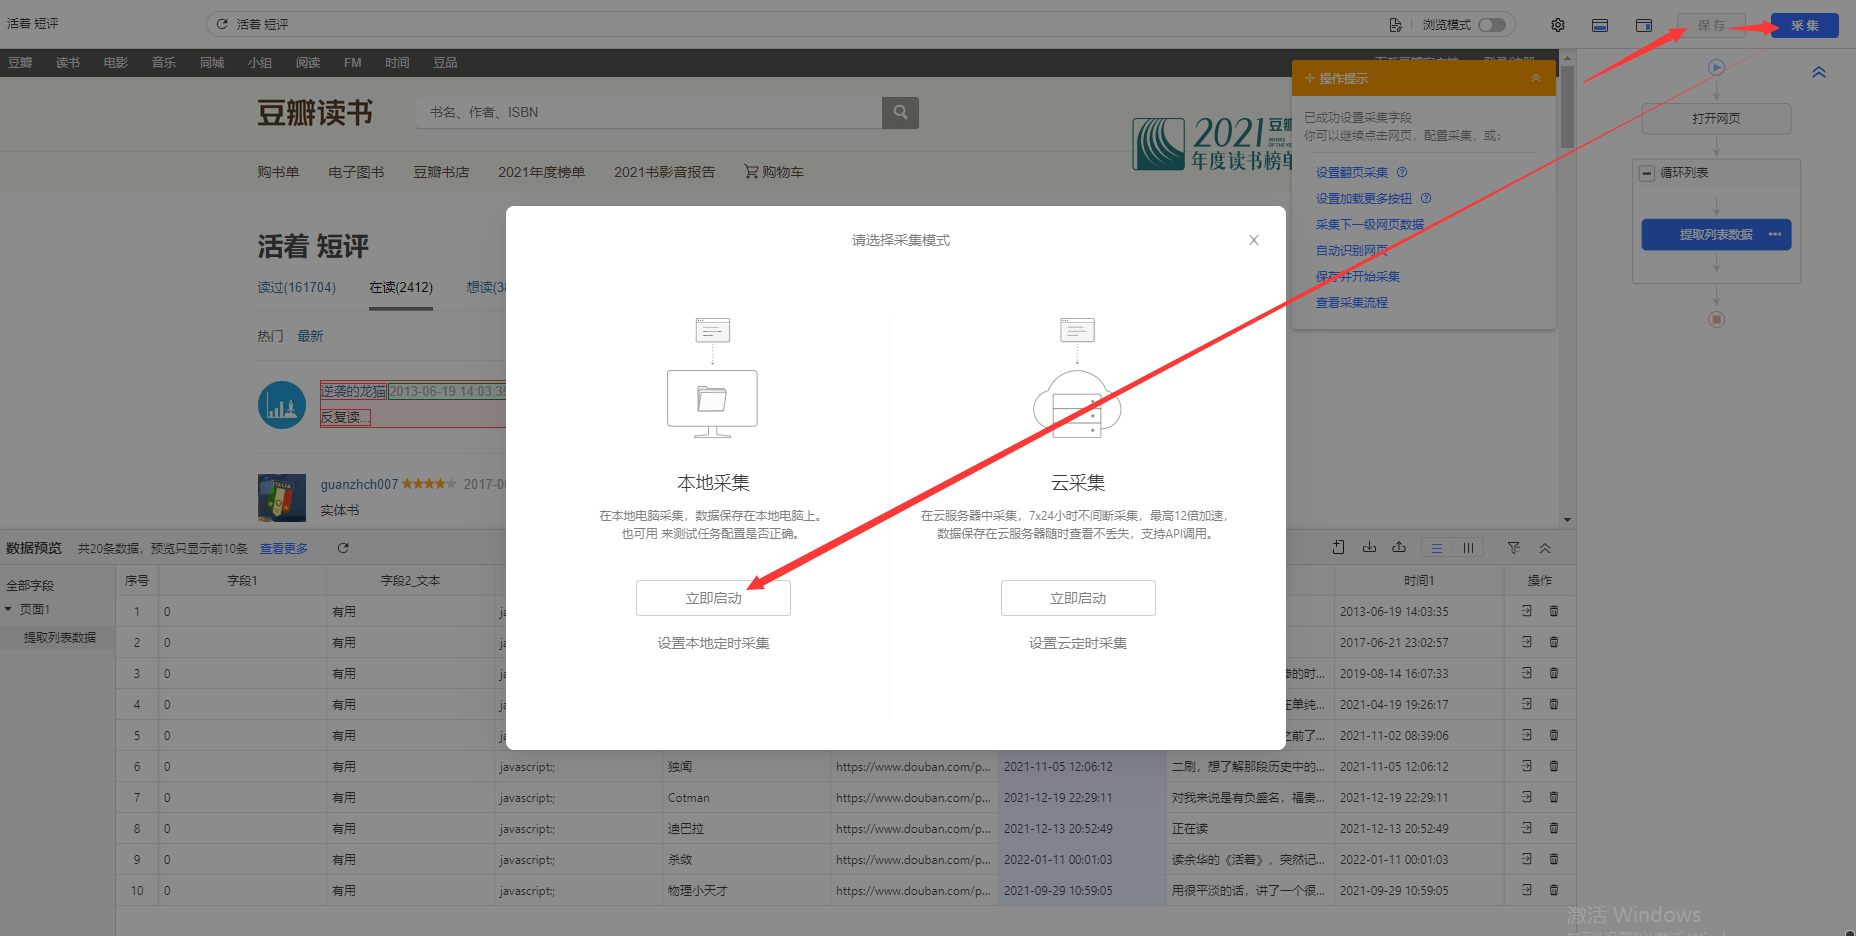Click the move handle of 操作提示 panel

1309,78
